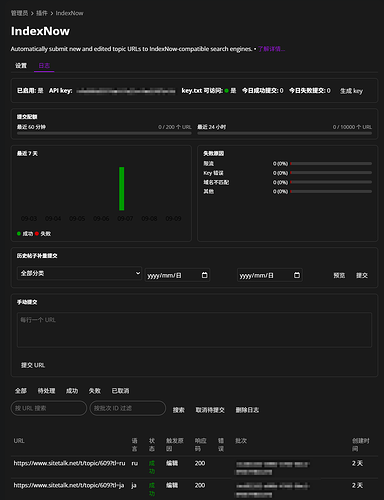Click the '2 天' time in ru row
This screenshot has height=500, width=384.
(x=357, y=463)
